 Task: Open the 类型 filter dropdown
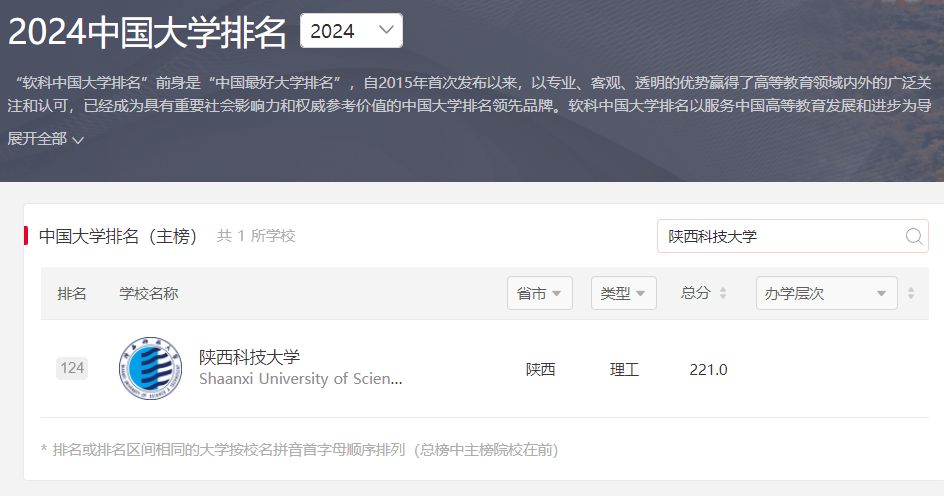(x=623, y=293)
